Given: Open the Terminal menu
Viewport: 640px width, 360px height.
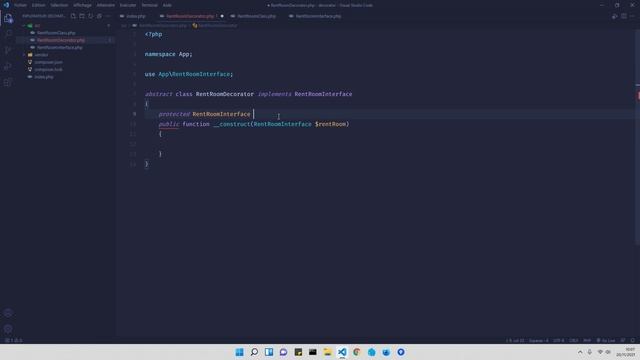Looking at the screenshot, I should click(x=149, y=5).
